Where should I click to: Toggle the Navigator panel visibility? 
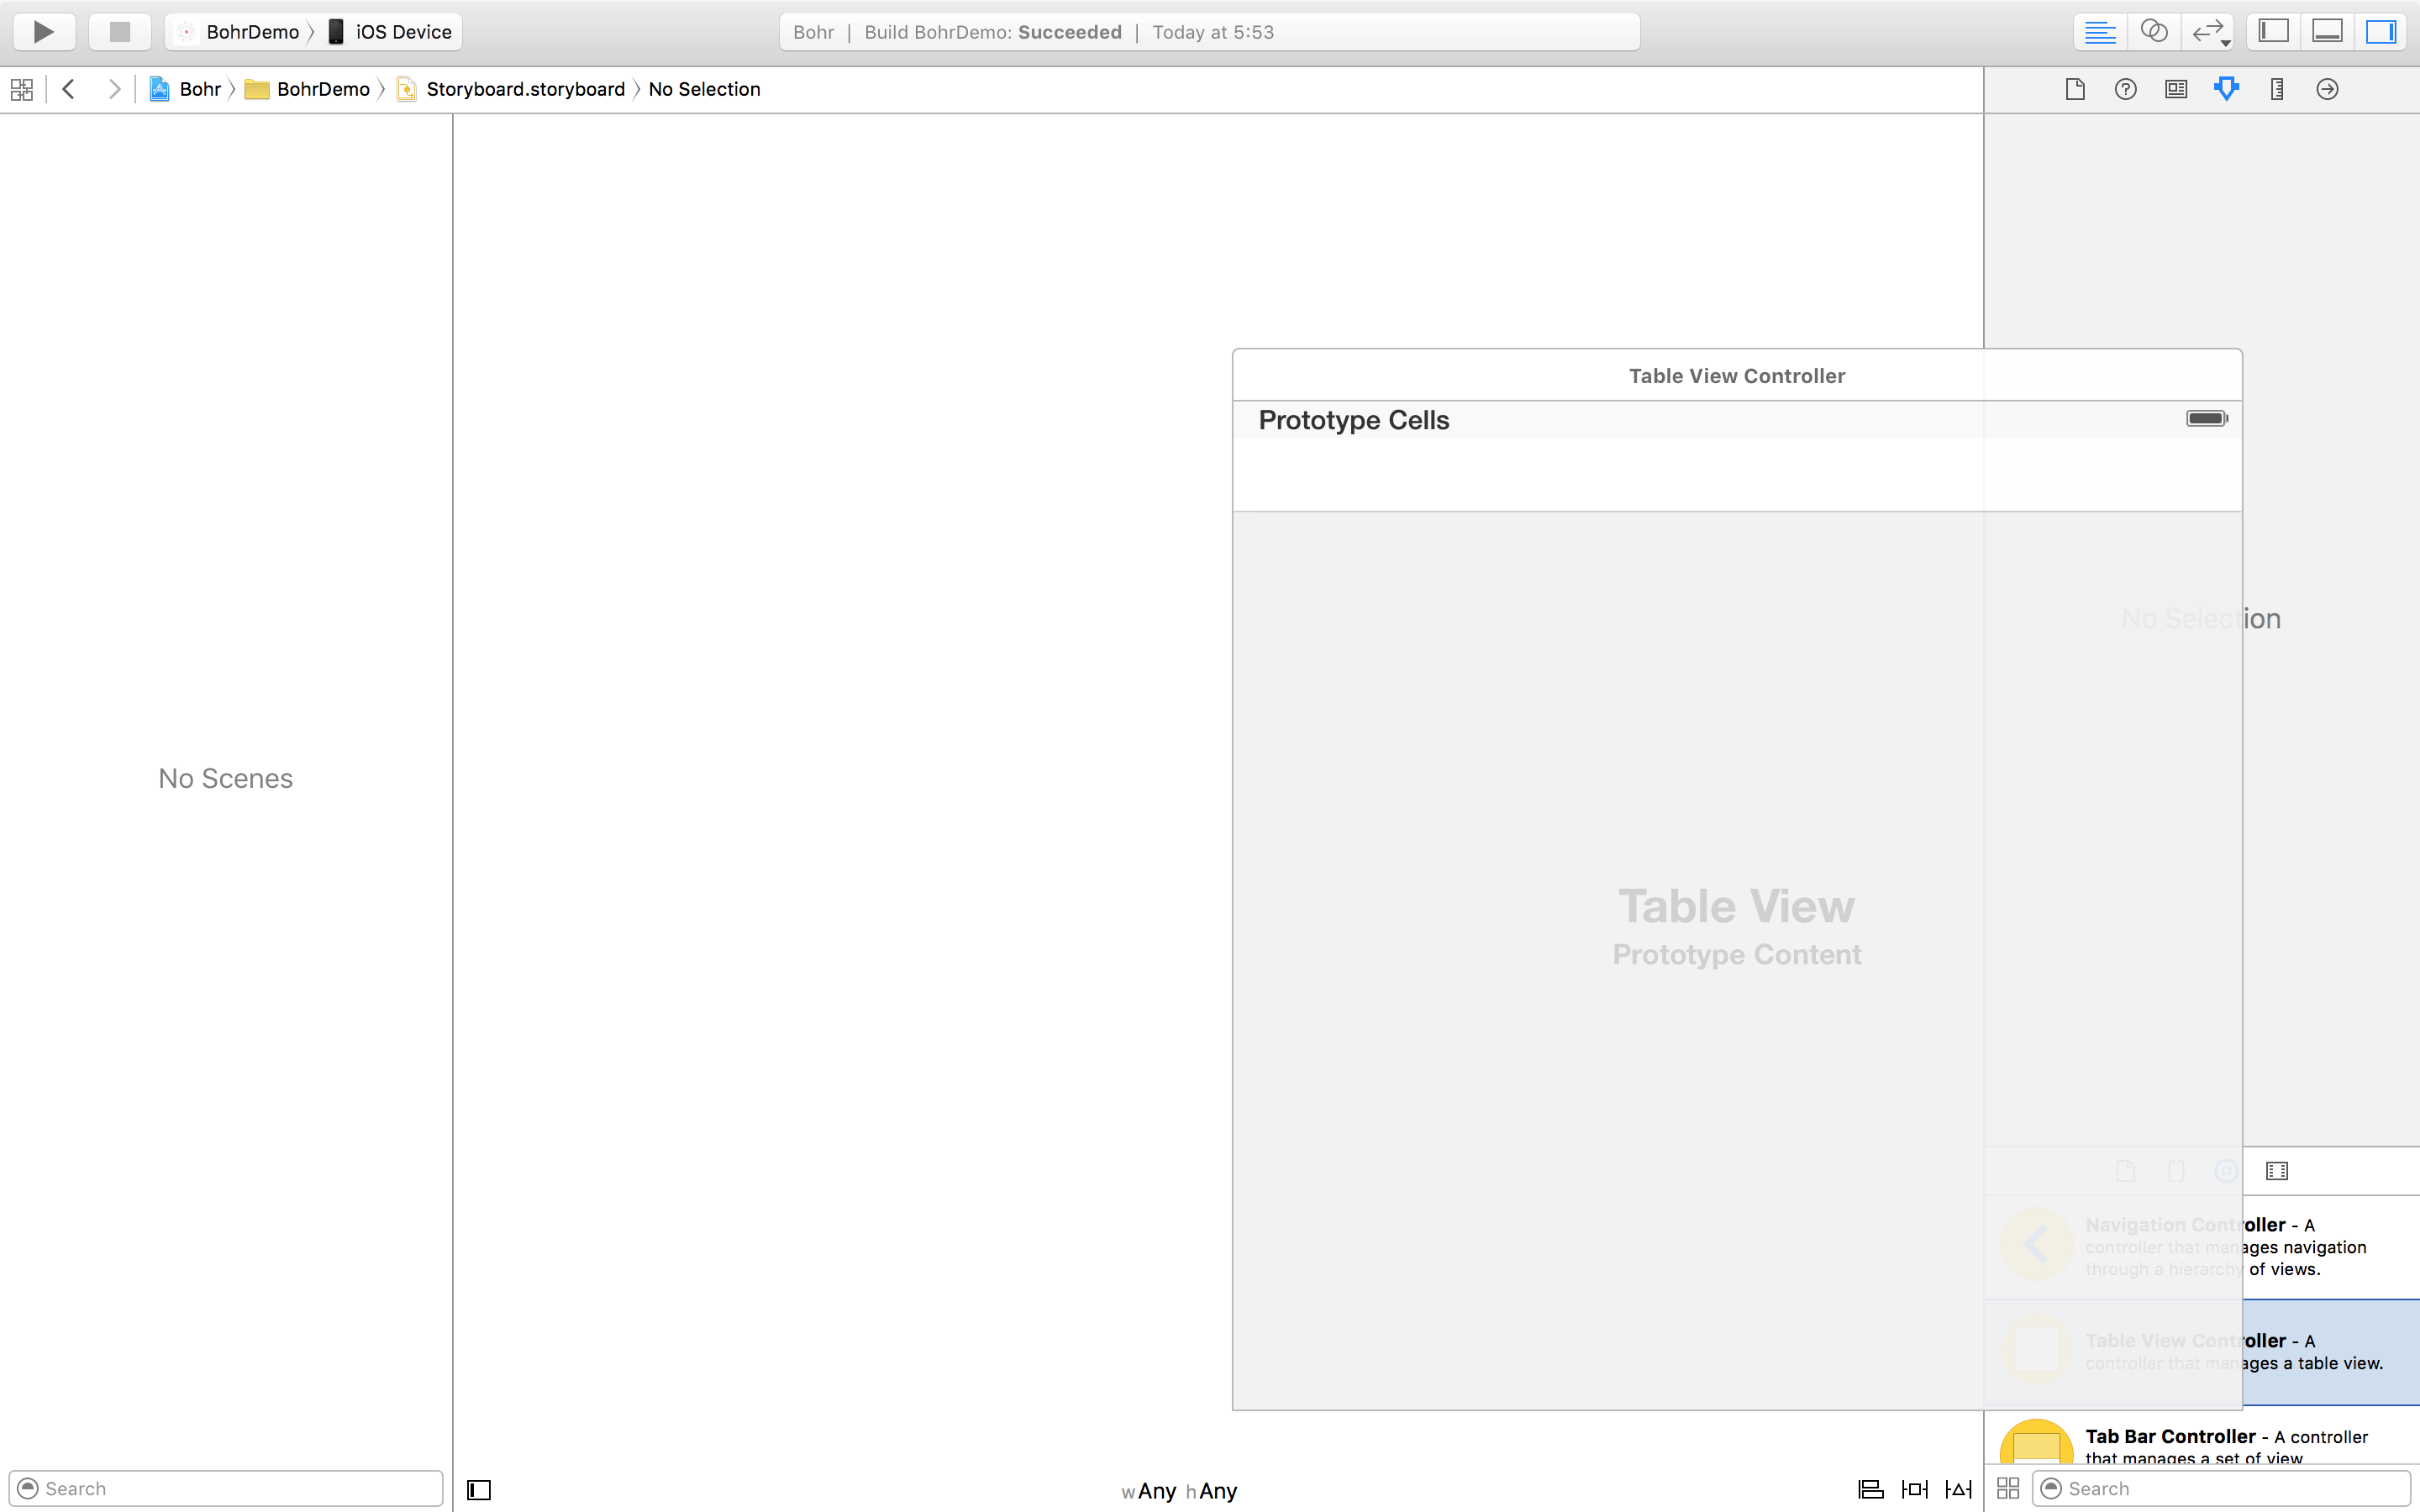2273,32
